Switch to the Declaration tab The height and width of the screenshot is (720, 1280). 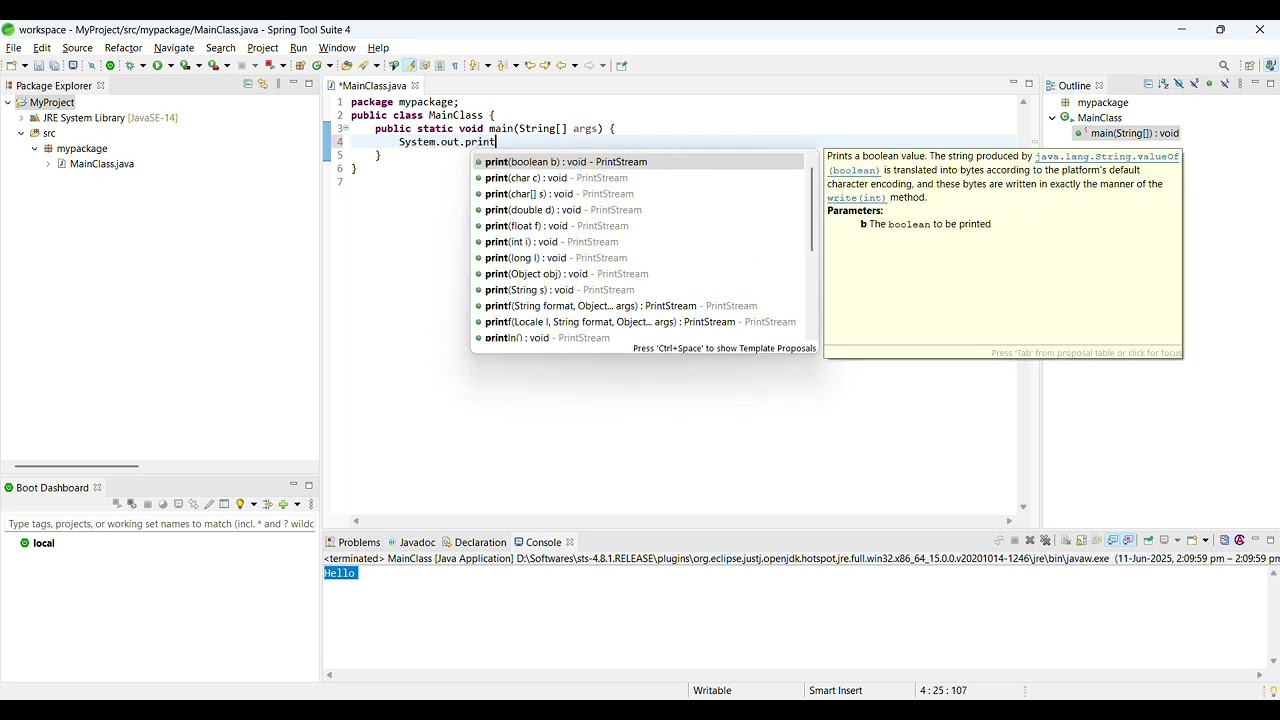pyautogui.click(x=475, y=542)
